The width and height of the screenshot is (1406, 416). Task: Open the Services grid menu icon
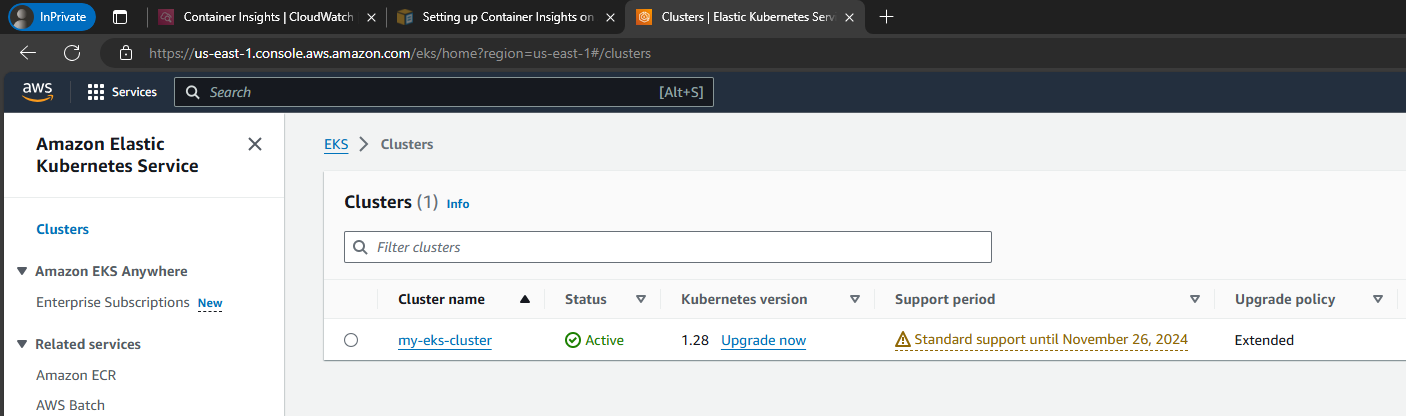click(96, 92)
